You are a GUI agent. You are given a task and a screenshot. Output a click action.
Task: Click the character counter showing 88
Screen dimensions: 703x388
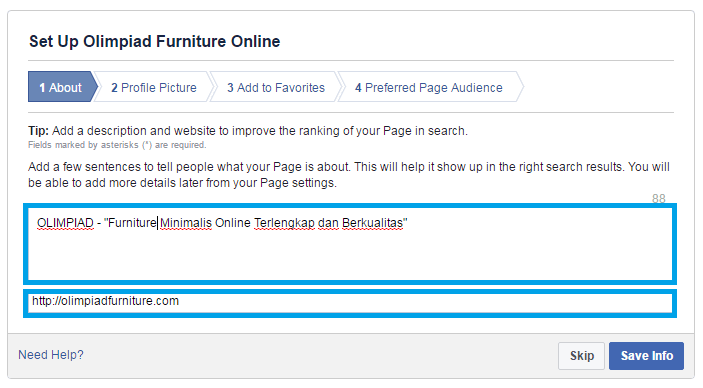659,198
